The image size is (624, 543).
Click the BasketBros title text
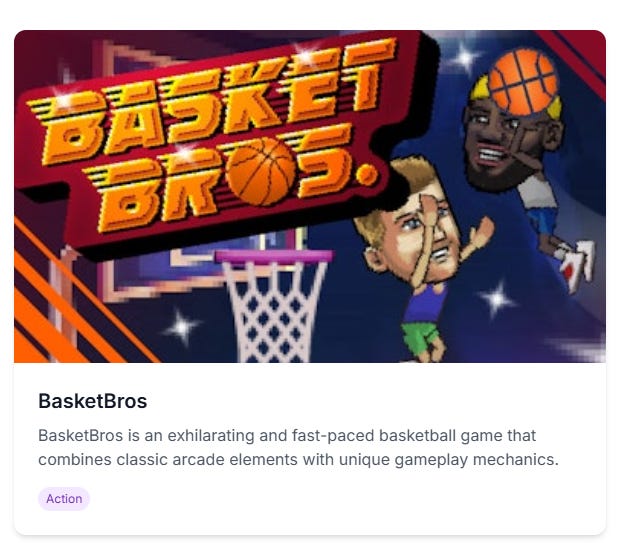click(93, 401)
